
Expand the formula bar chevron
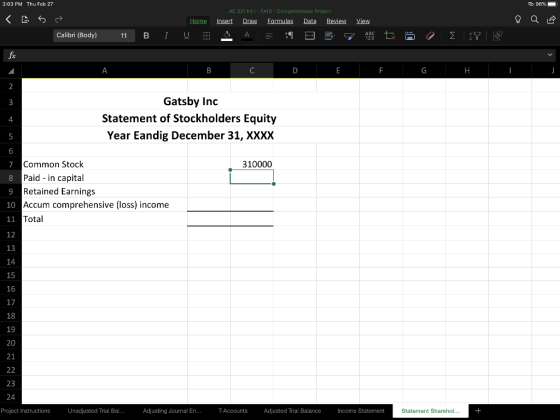click(550, 55)
